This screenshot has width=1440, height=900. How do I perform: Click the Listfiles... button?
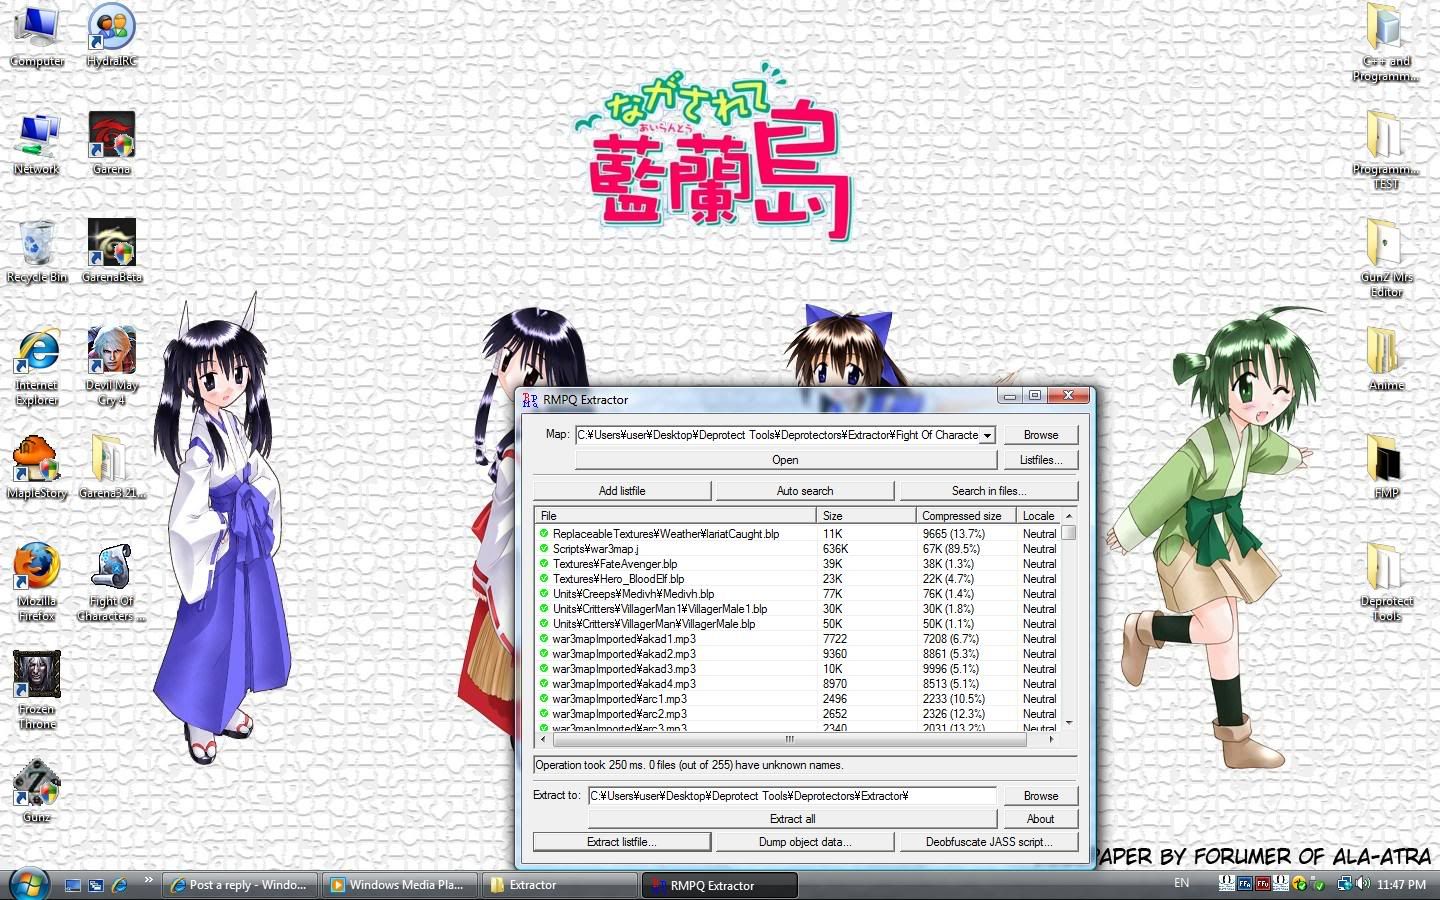tap(1040, 460)
